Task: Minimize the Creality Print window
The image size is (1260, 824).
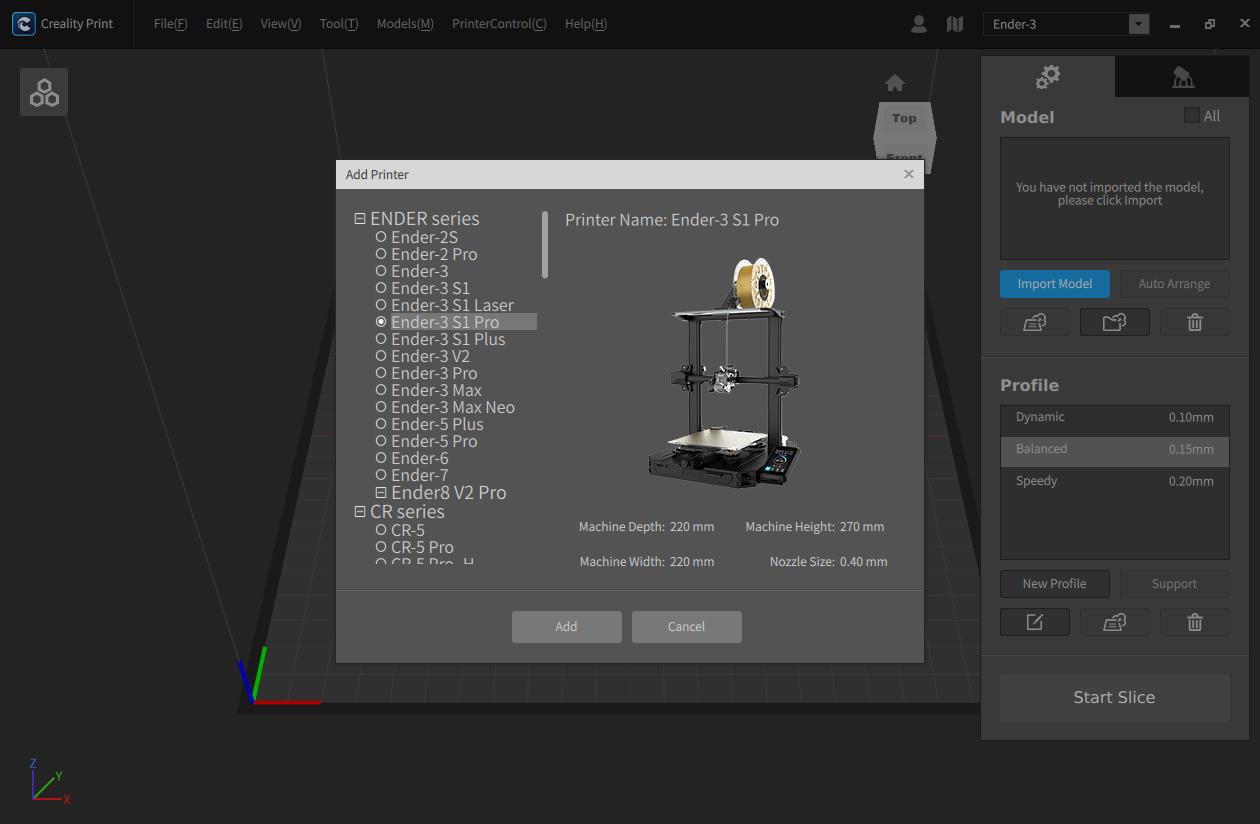Action: tap(1175, 25)
